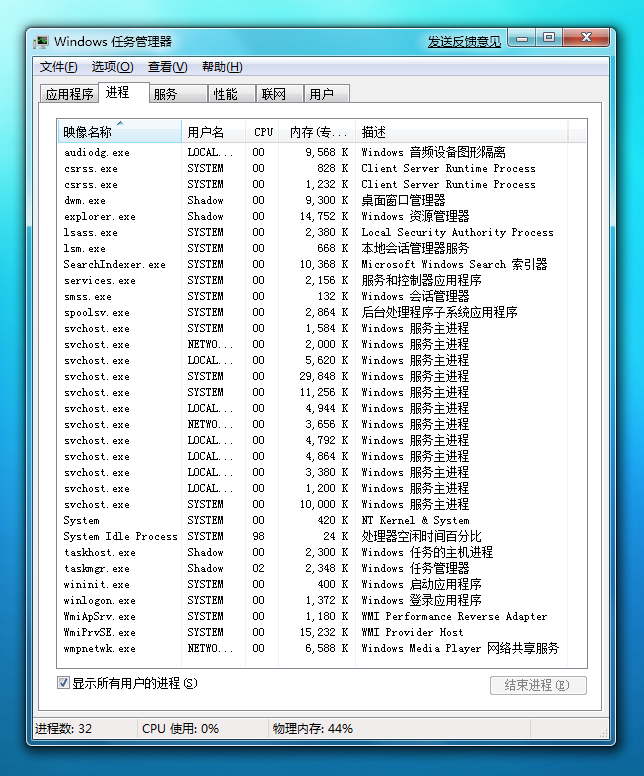Click the 发送反馈意见 link
This screenshot has width=644, height=776.
tap(464, 42)
